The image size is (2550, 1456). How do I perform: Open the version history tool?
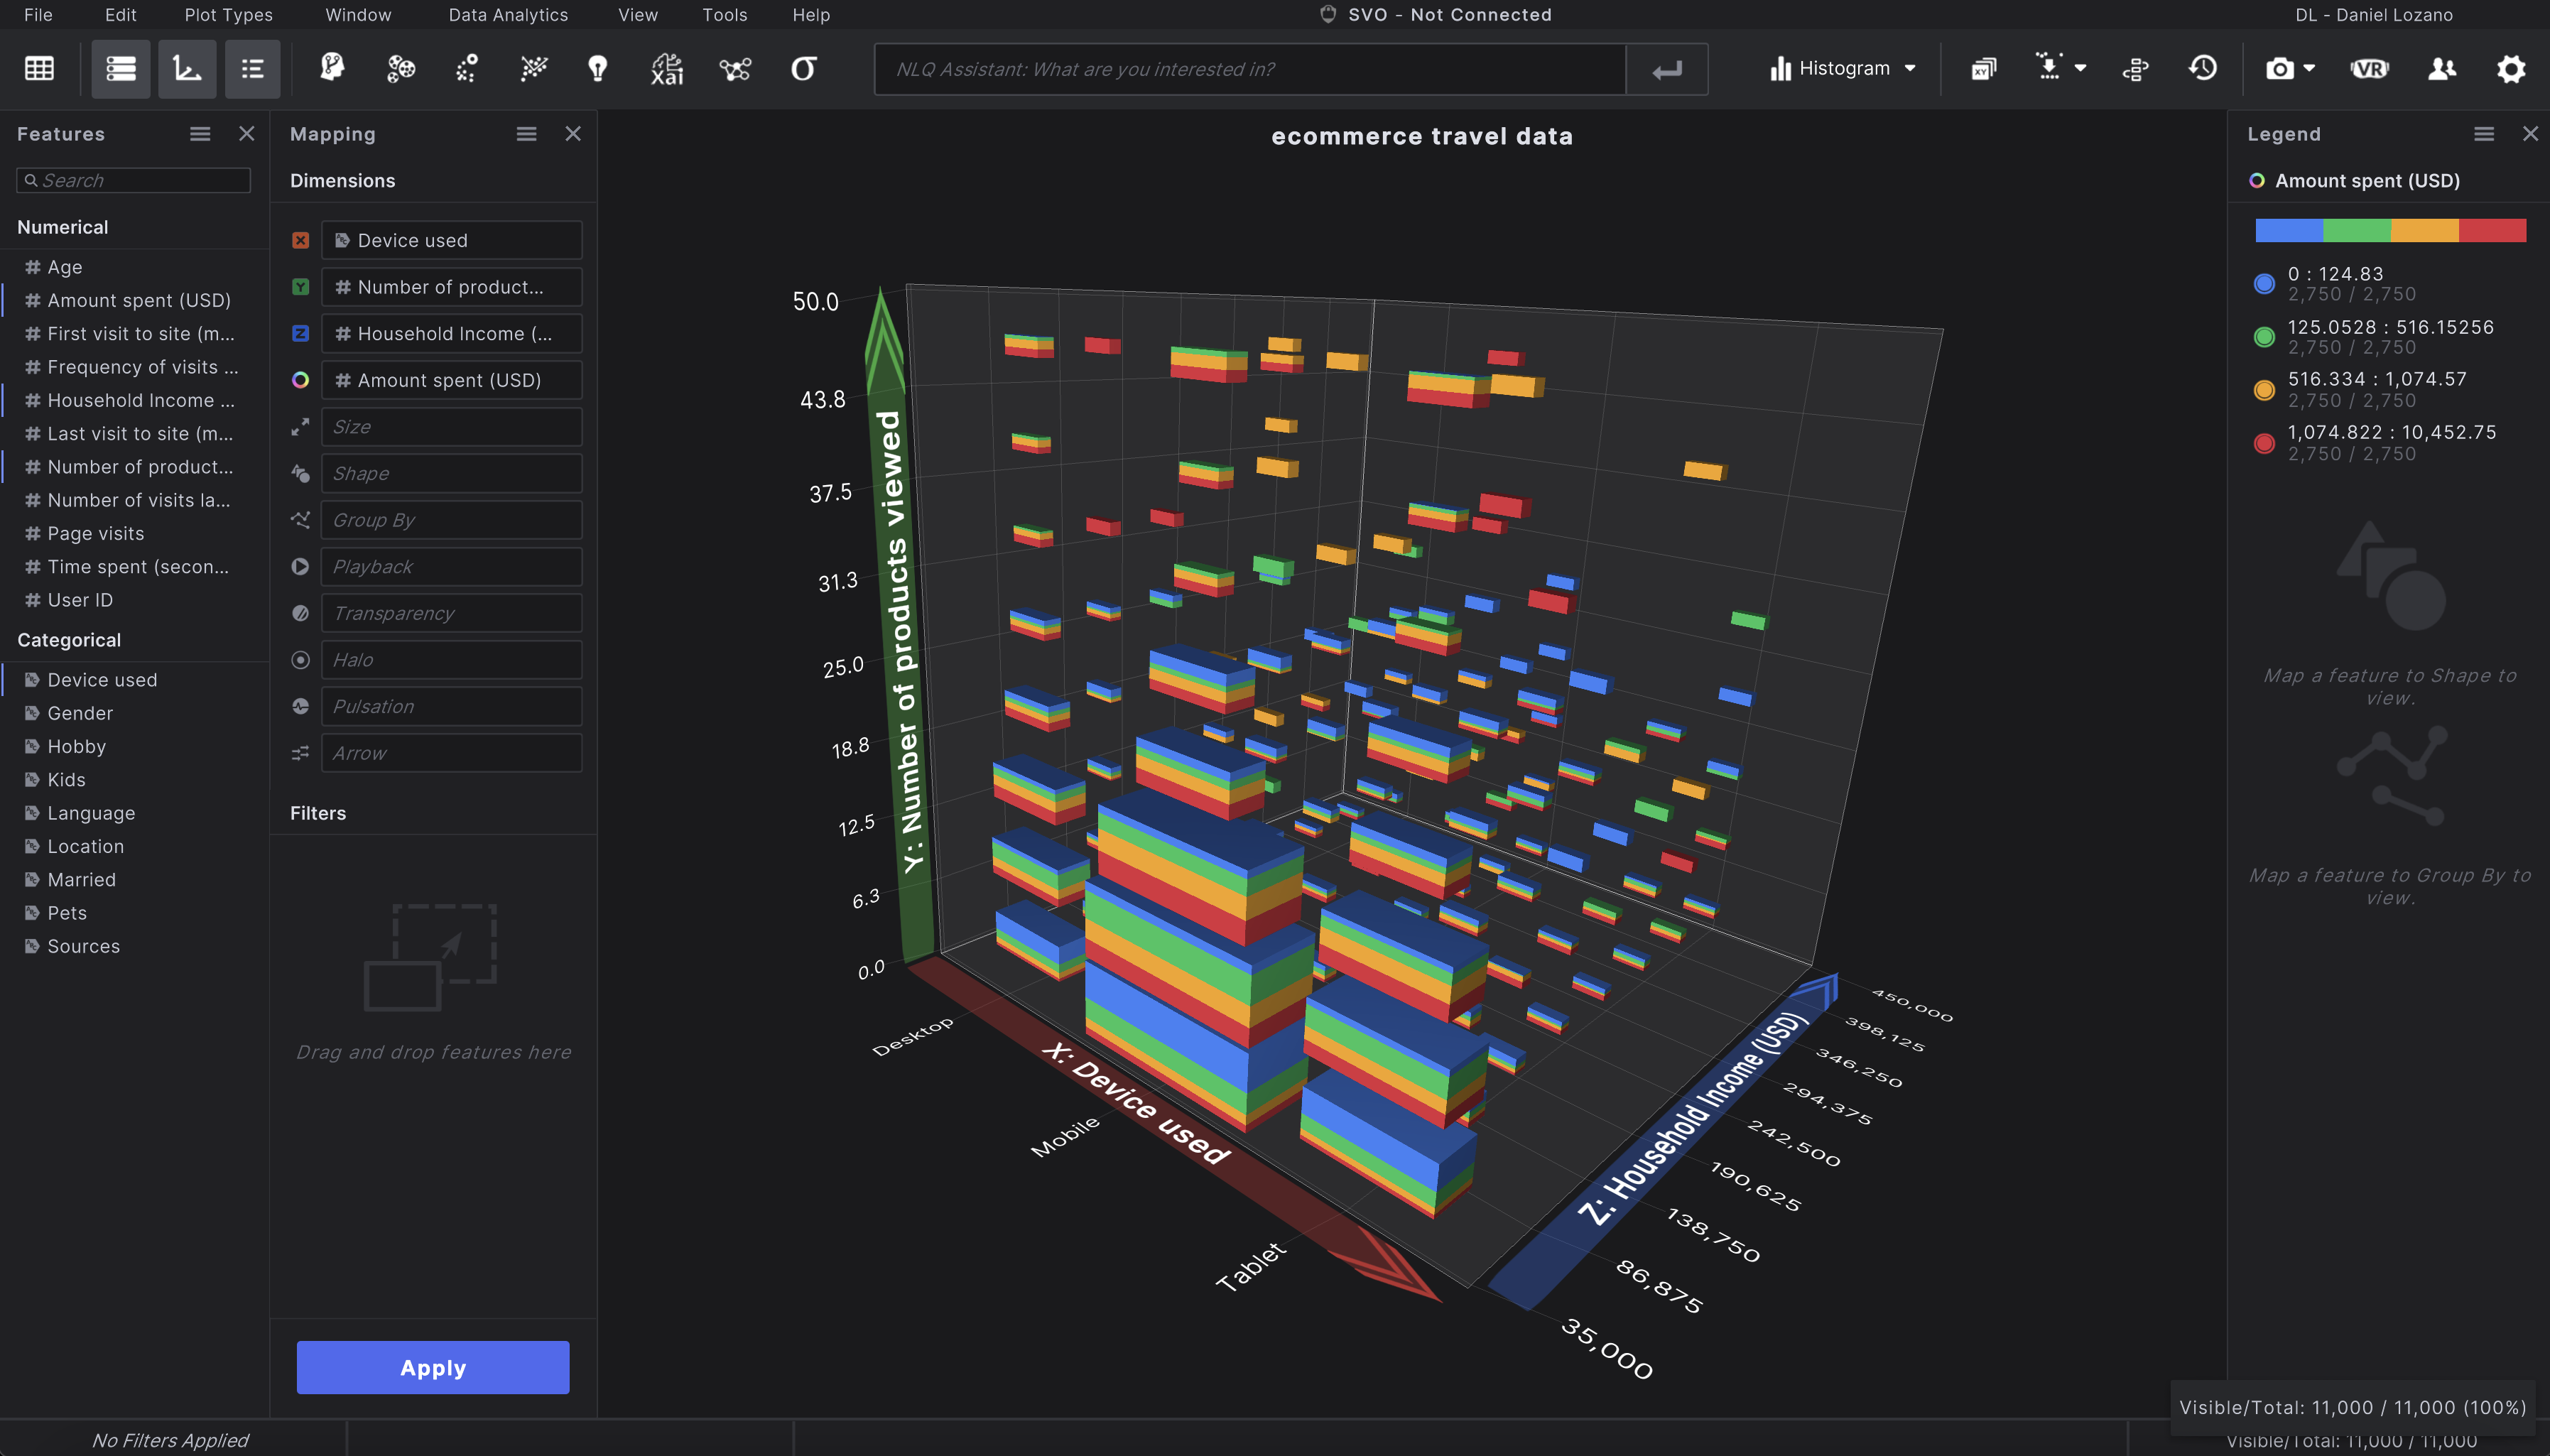pos(2203,69)
